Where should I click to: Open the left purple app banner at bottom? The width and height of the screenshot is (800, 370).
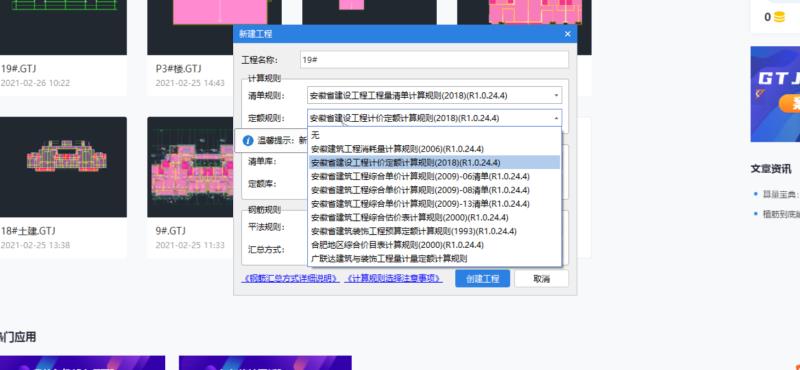(x=83, y=363)
